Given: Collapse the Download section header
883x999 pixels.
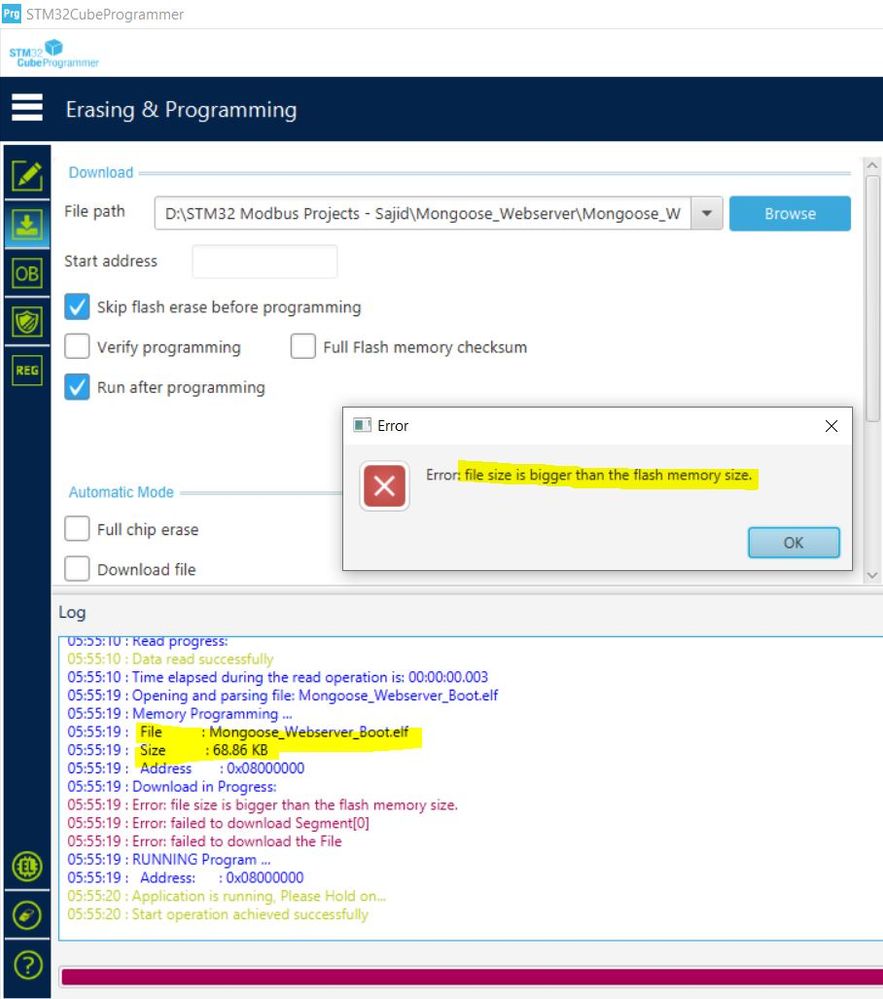Looking at the screenshot, I should coord(100,172).
